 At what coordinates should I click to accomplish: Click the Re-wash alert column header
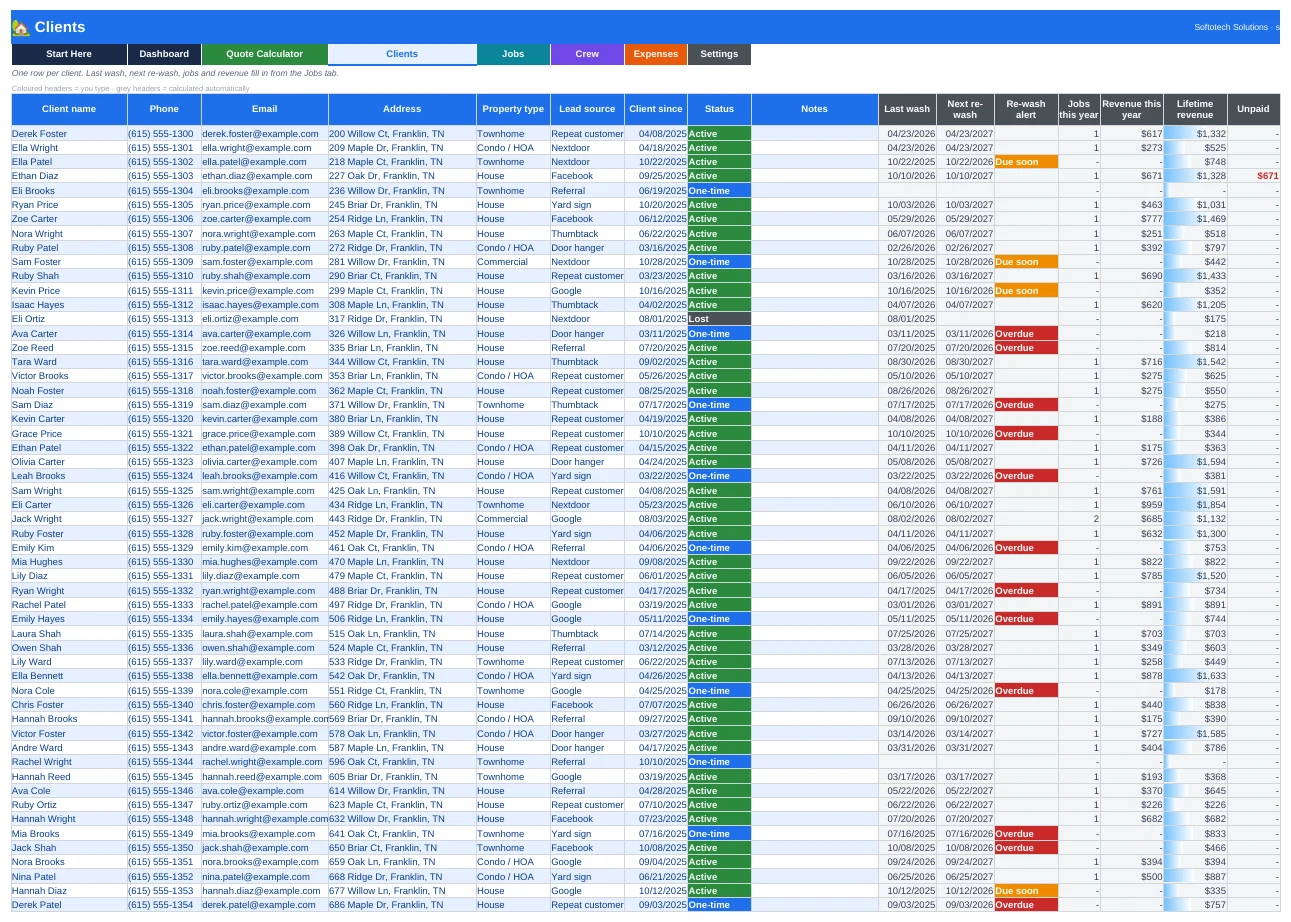click(1026, 109)
